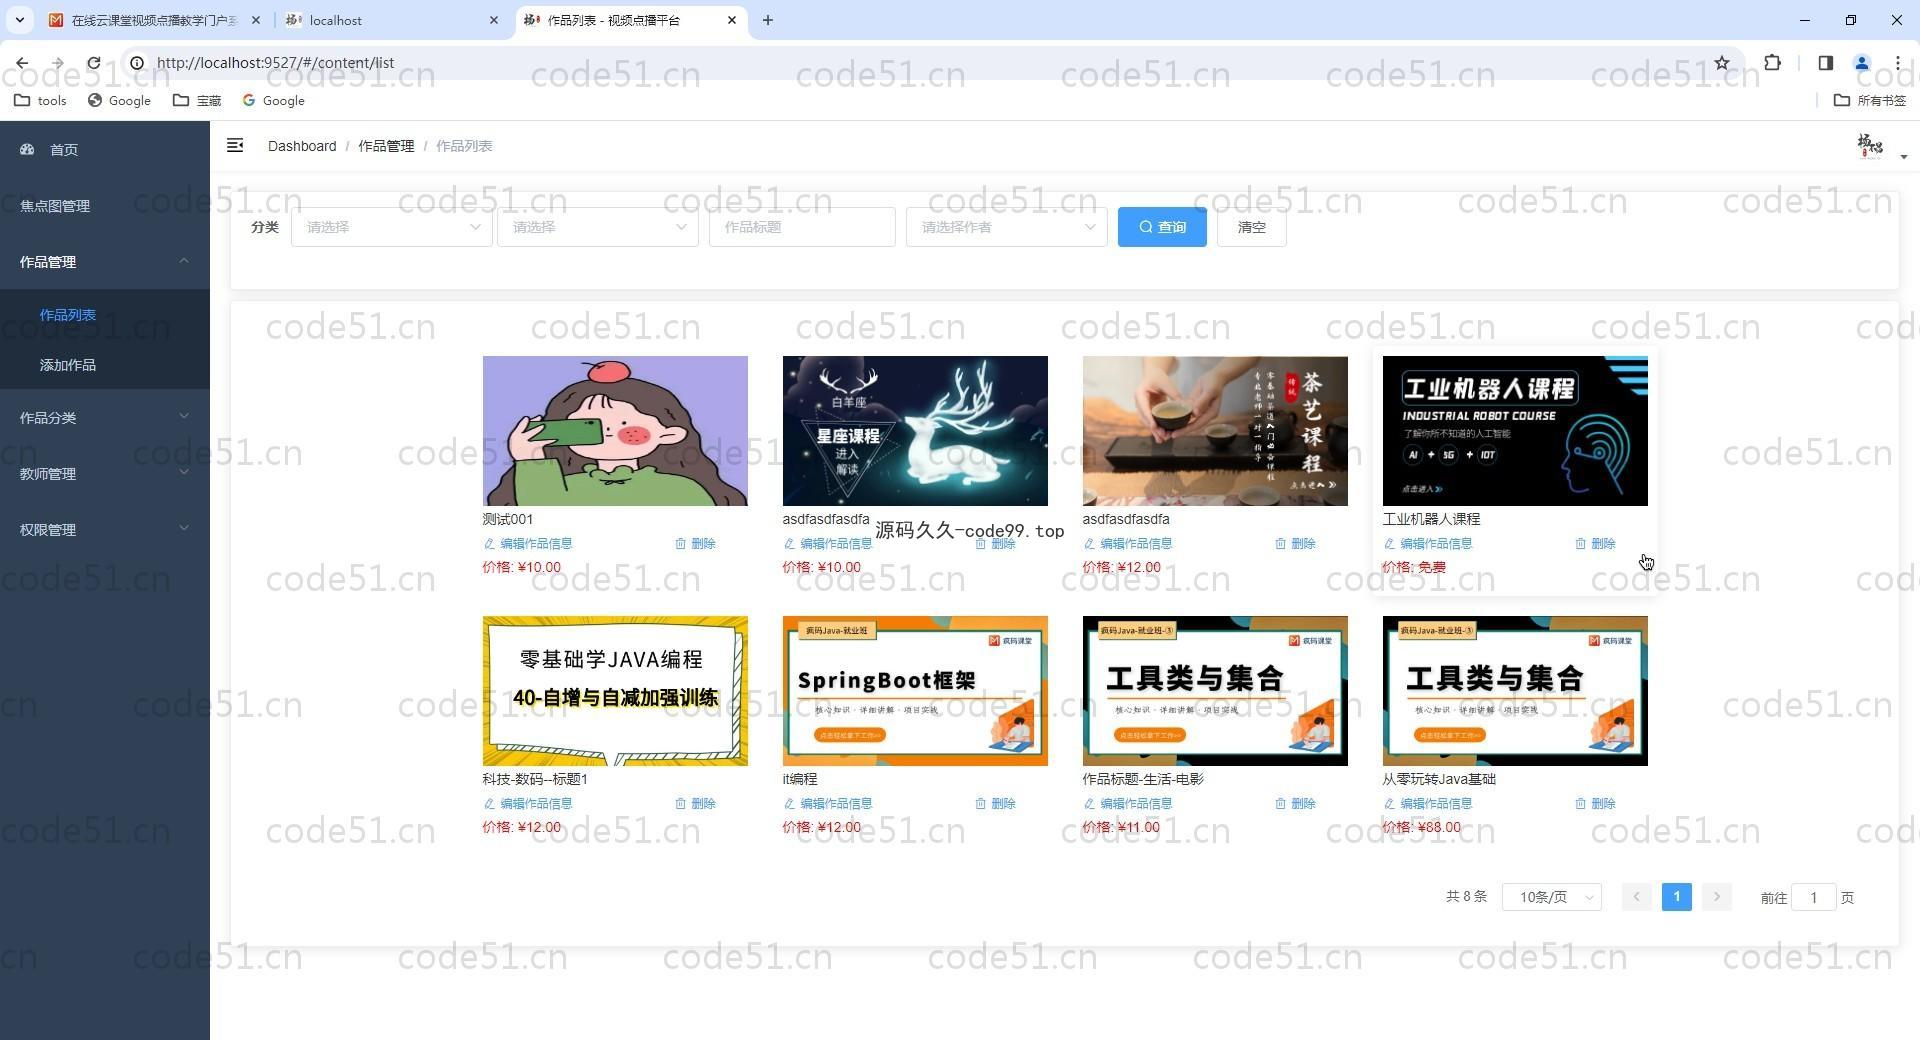Collapse the 作品管理 sidebar section

[105, 262]
